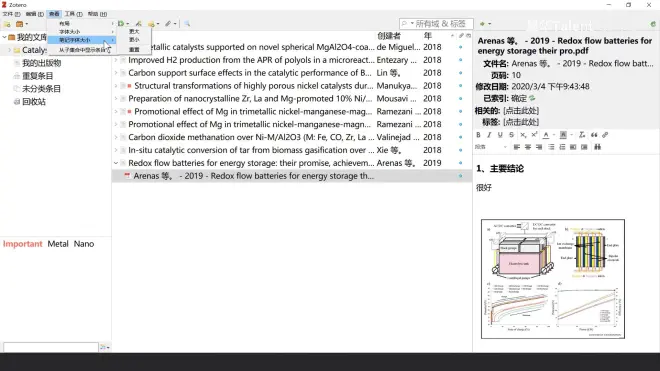Open the text color picker arrow
The width and height of the screenshot is (660, 371).
pos(554,135)
